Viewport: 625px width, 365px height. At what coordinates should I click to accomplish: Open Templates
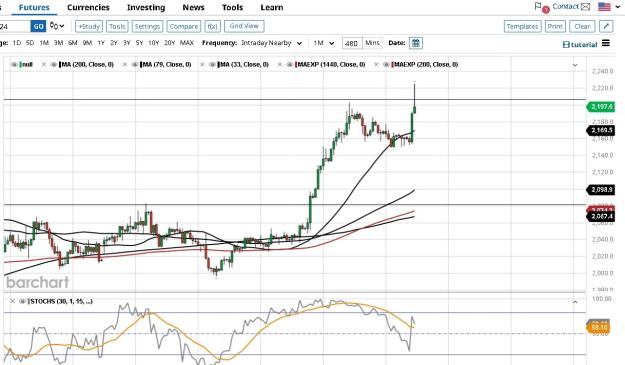pos(522,26)
